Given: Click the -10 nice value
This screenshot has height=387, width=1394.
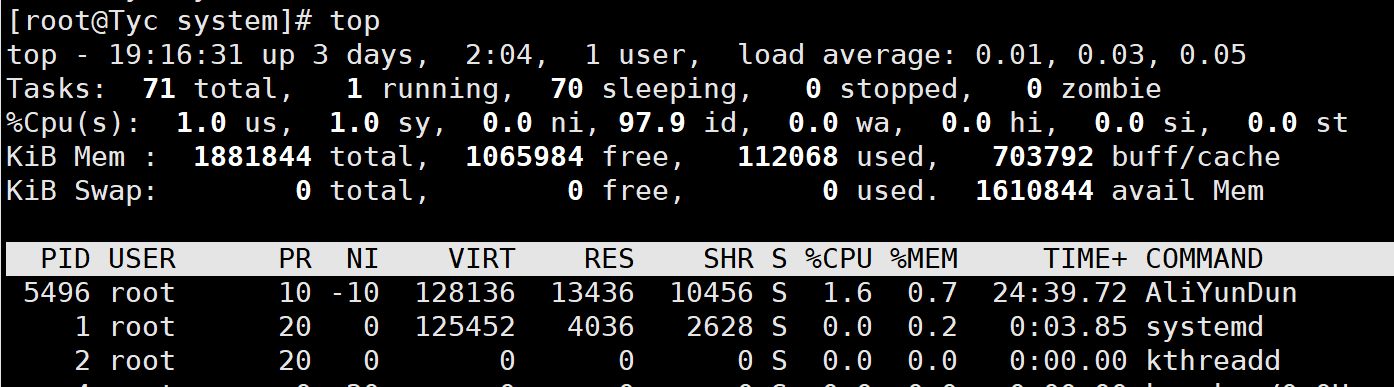Looking at the screenshot, I should coord(355,293).
